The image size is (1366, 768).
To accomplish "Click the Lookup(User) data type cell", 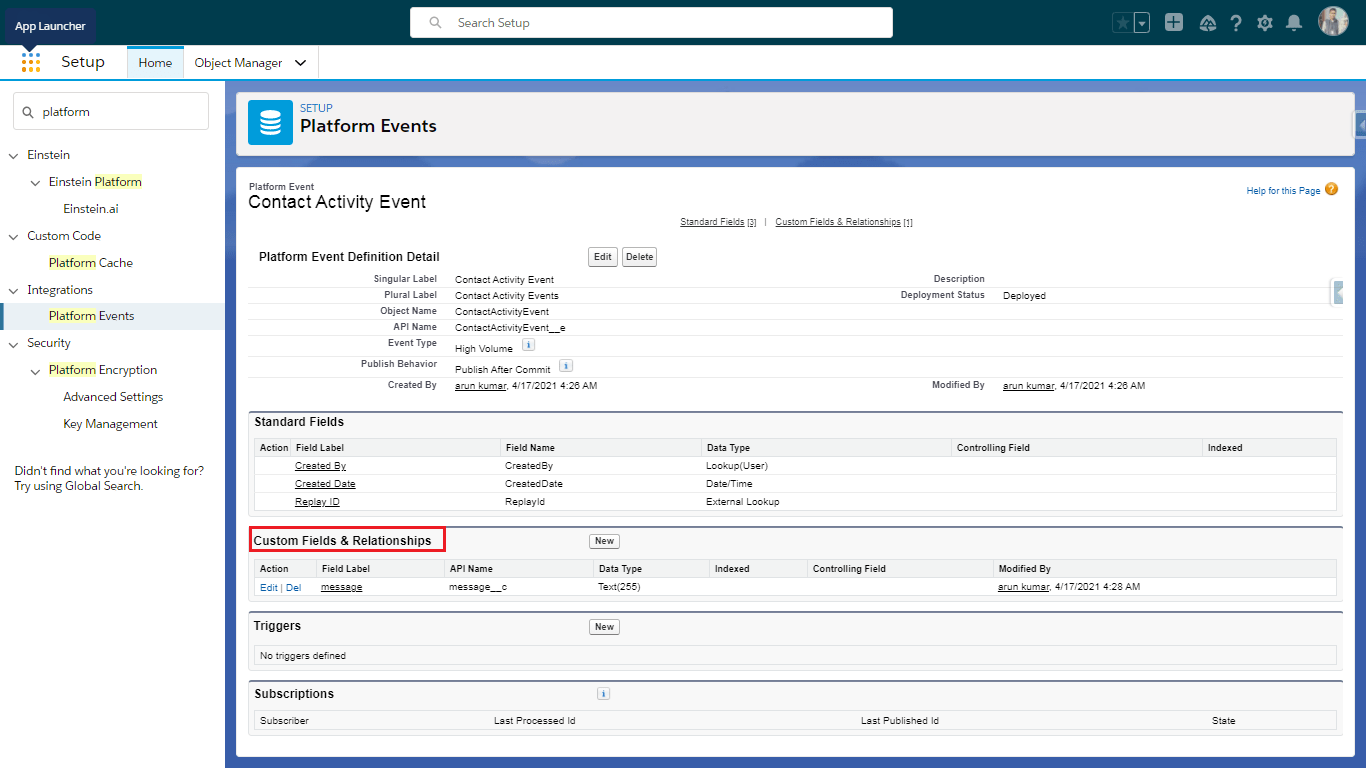I will coord(737,466).
